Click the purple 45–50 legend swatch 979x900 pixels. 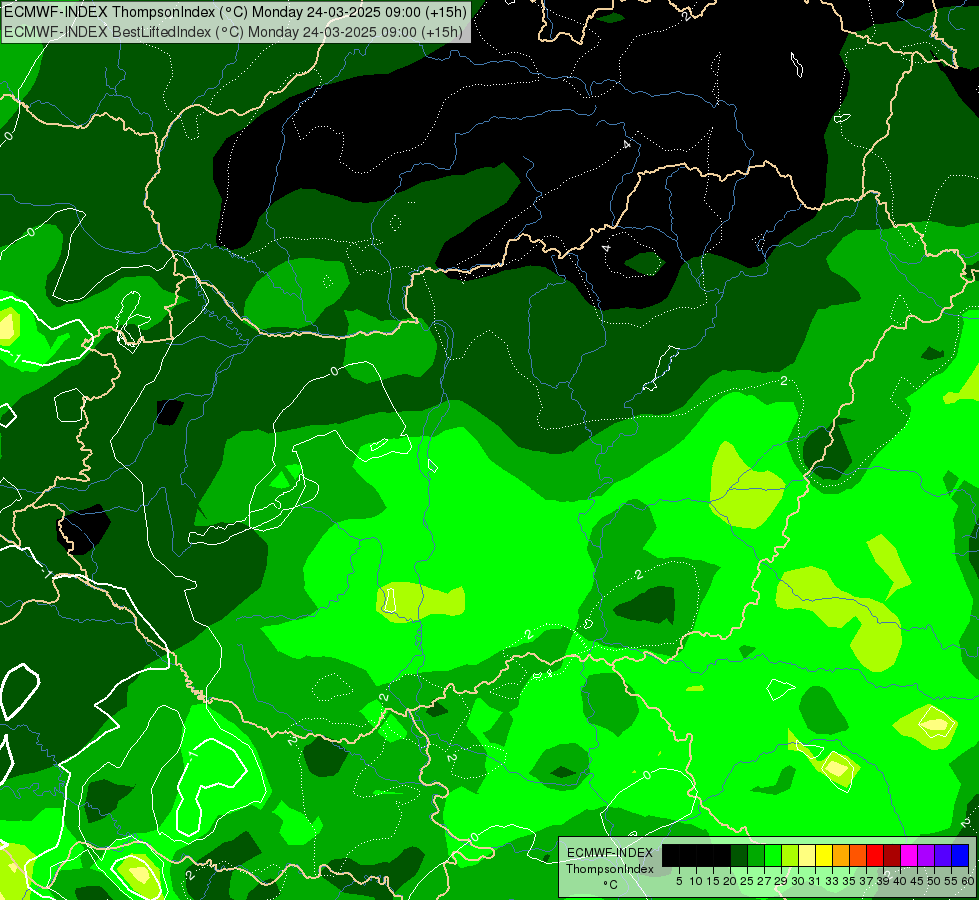pos(926,855)
